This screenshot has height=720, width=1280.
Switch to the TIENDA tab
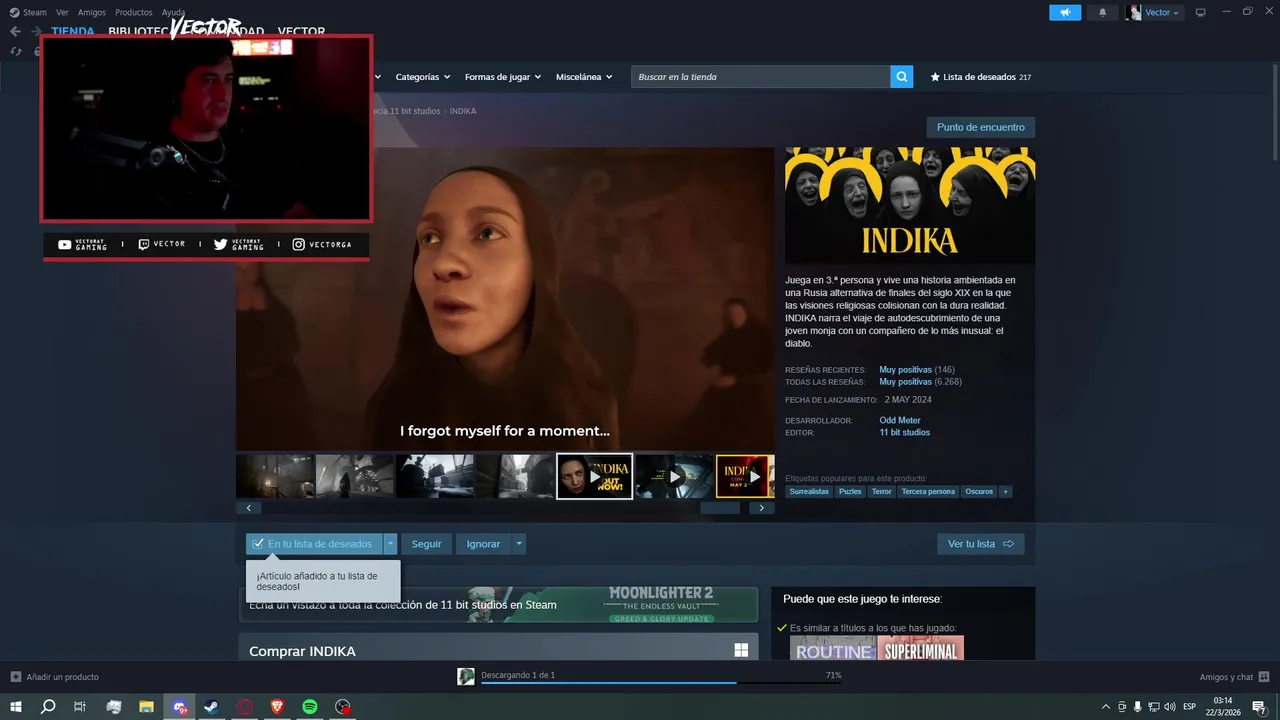73,31
